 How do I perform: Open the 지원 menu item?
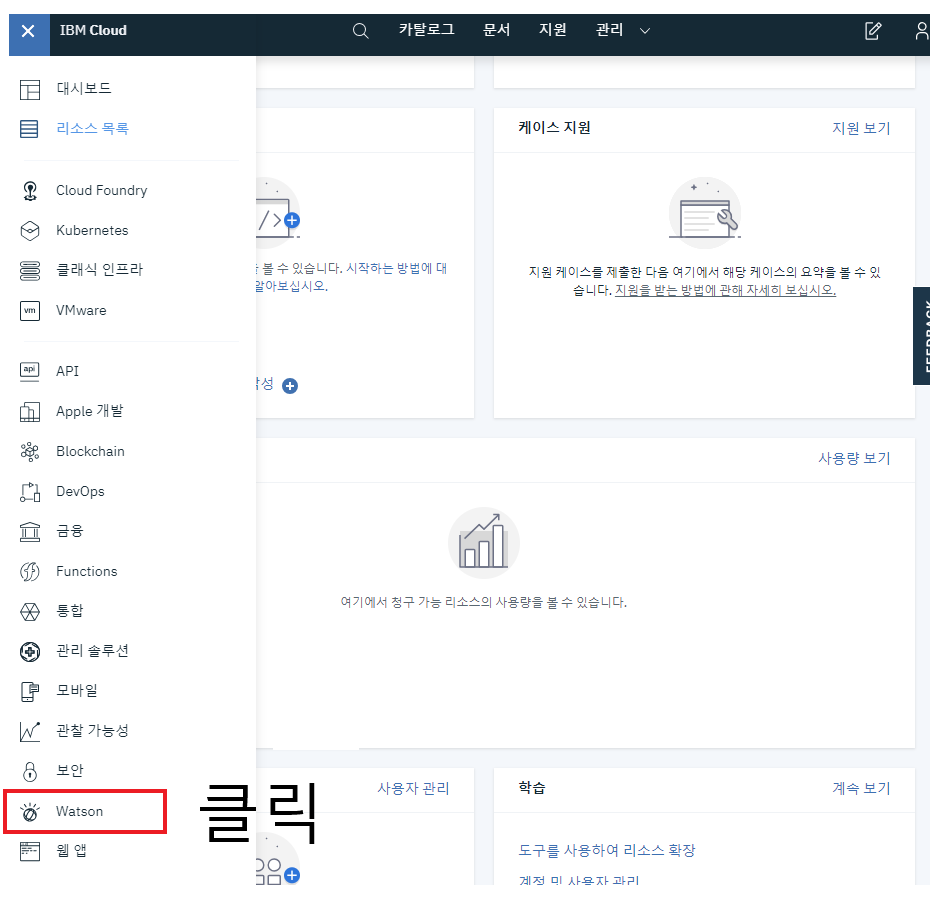click(x=553, y=30)
